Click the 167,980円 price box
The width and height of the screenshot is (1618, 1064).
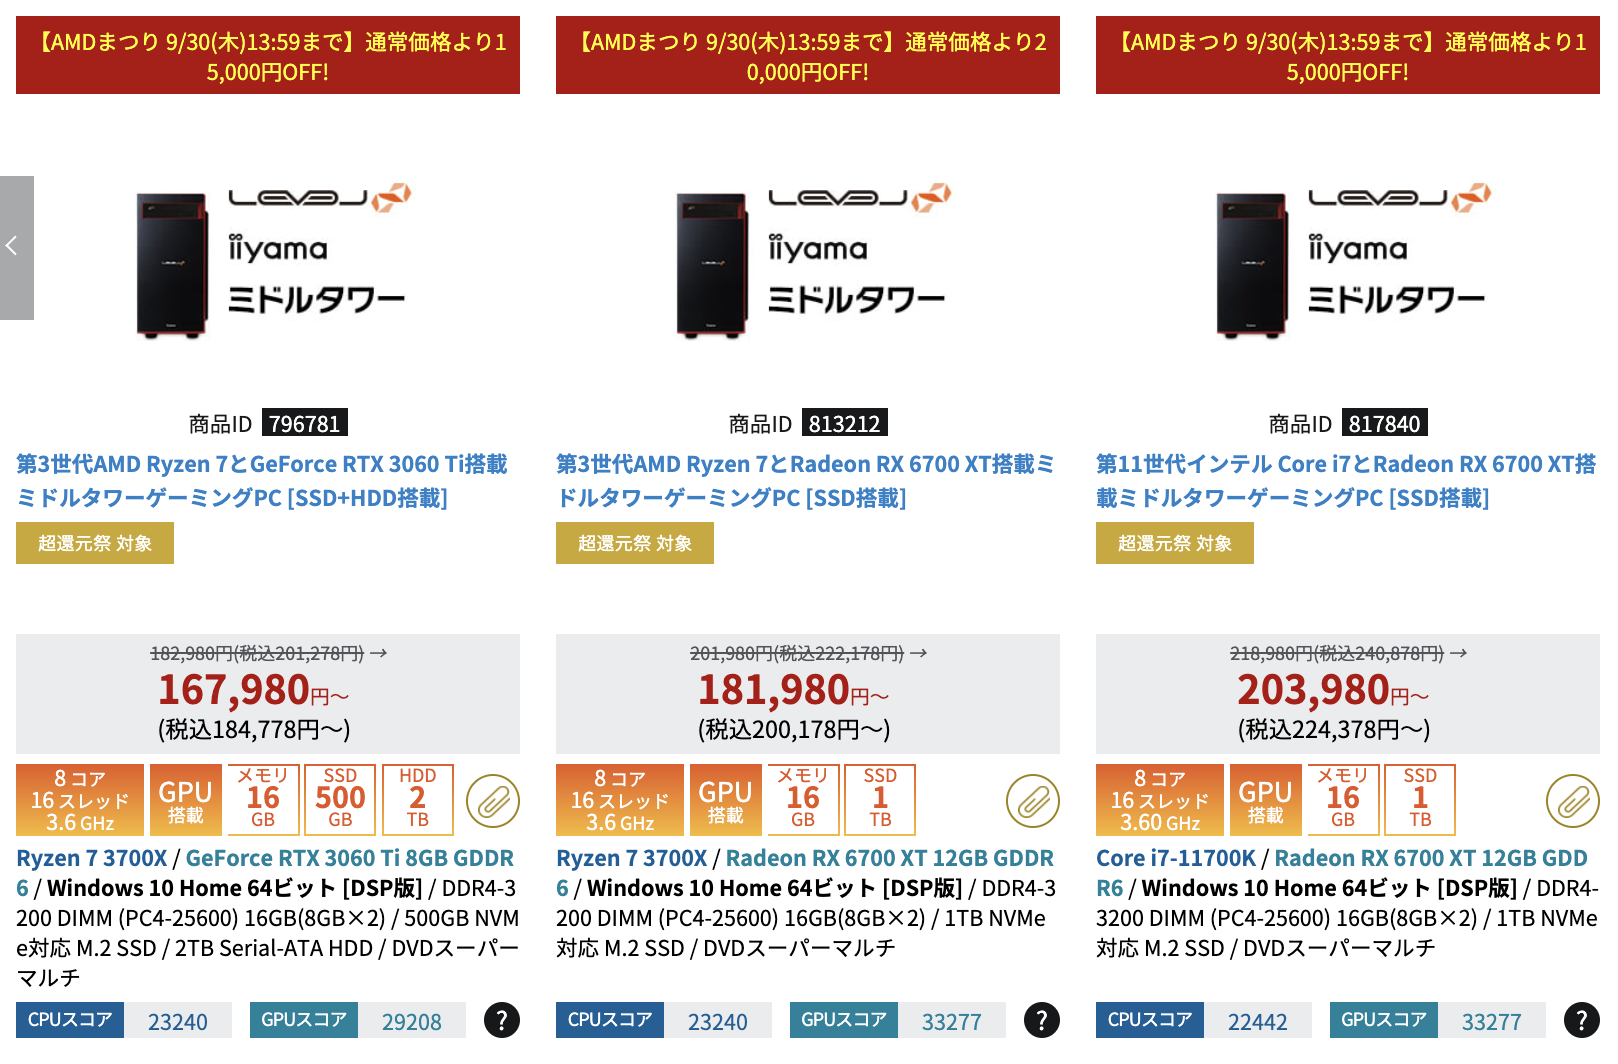click(x=268, y=693)
